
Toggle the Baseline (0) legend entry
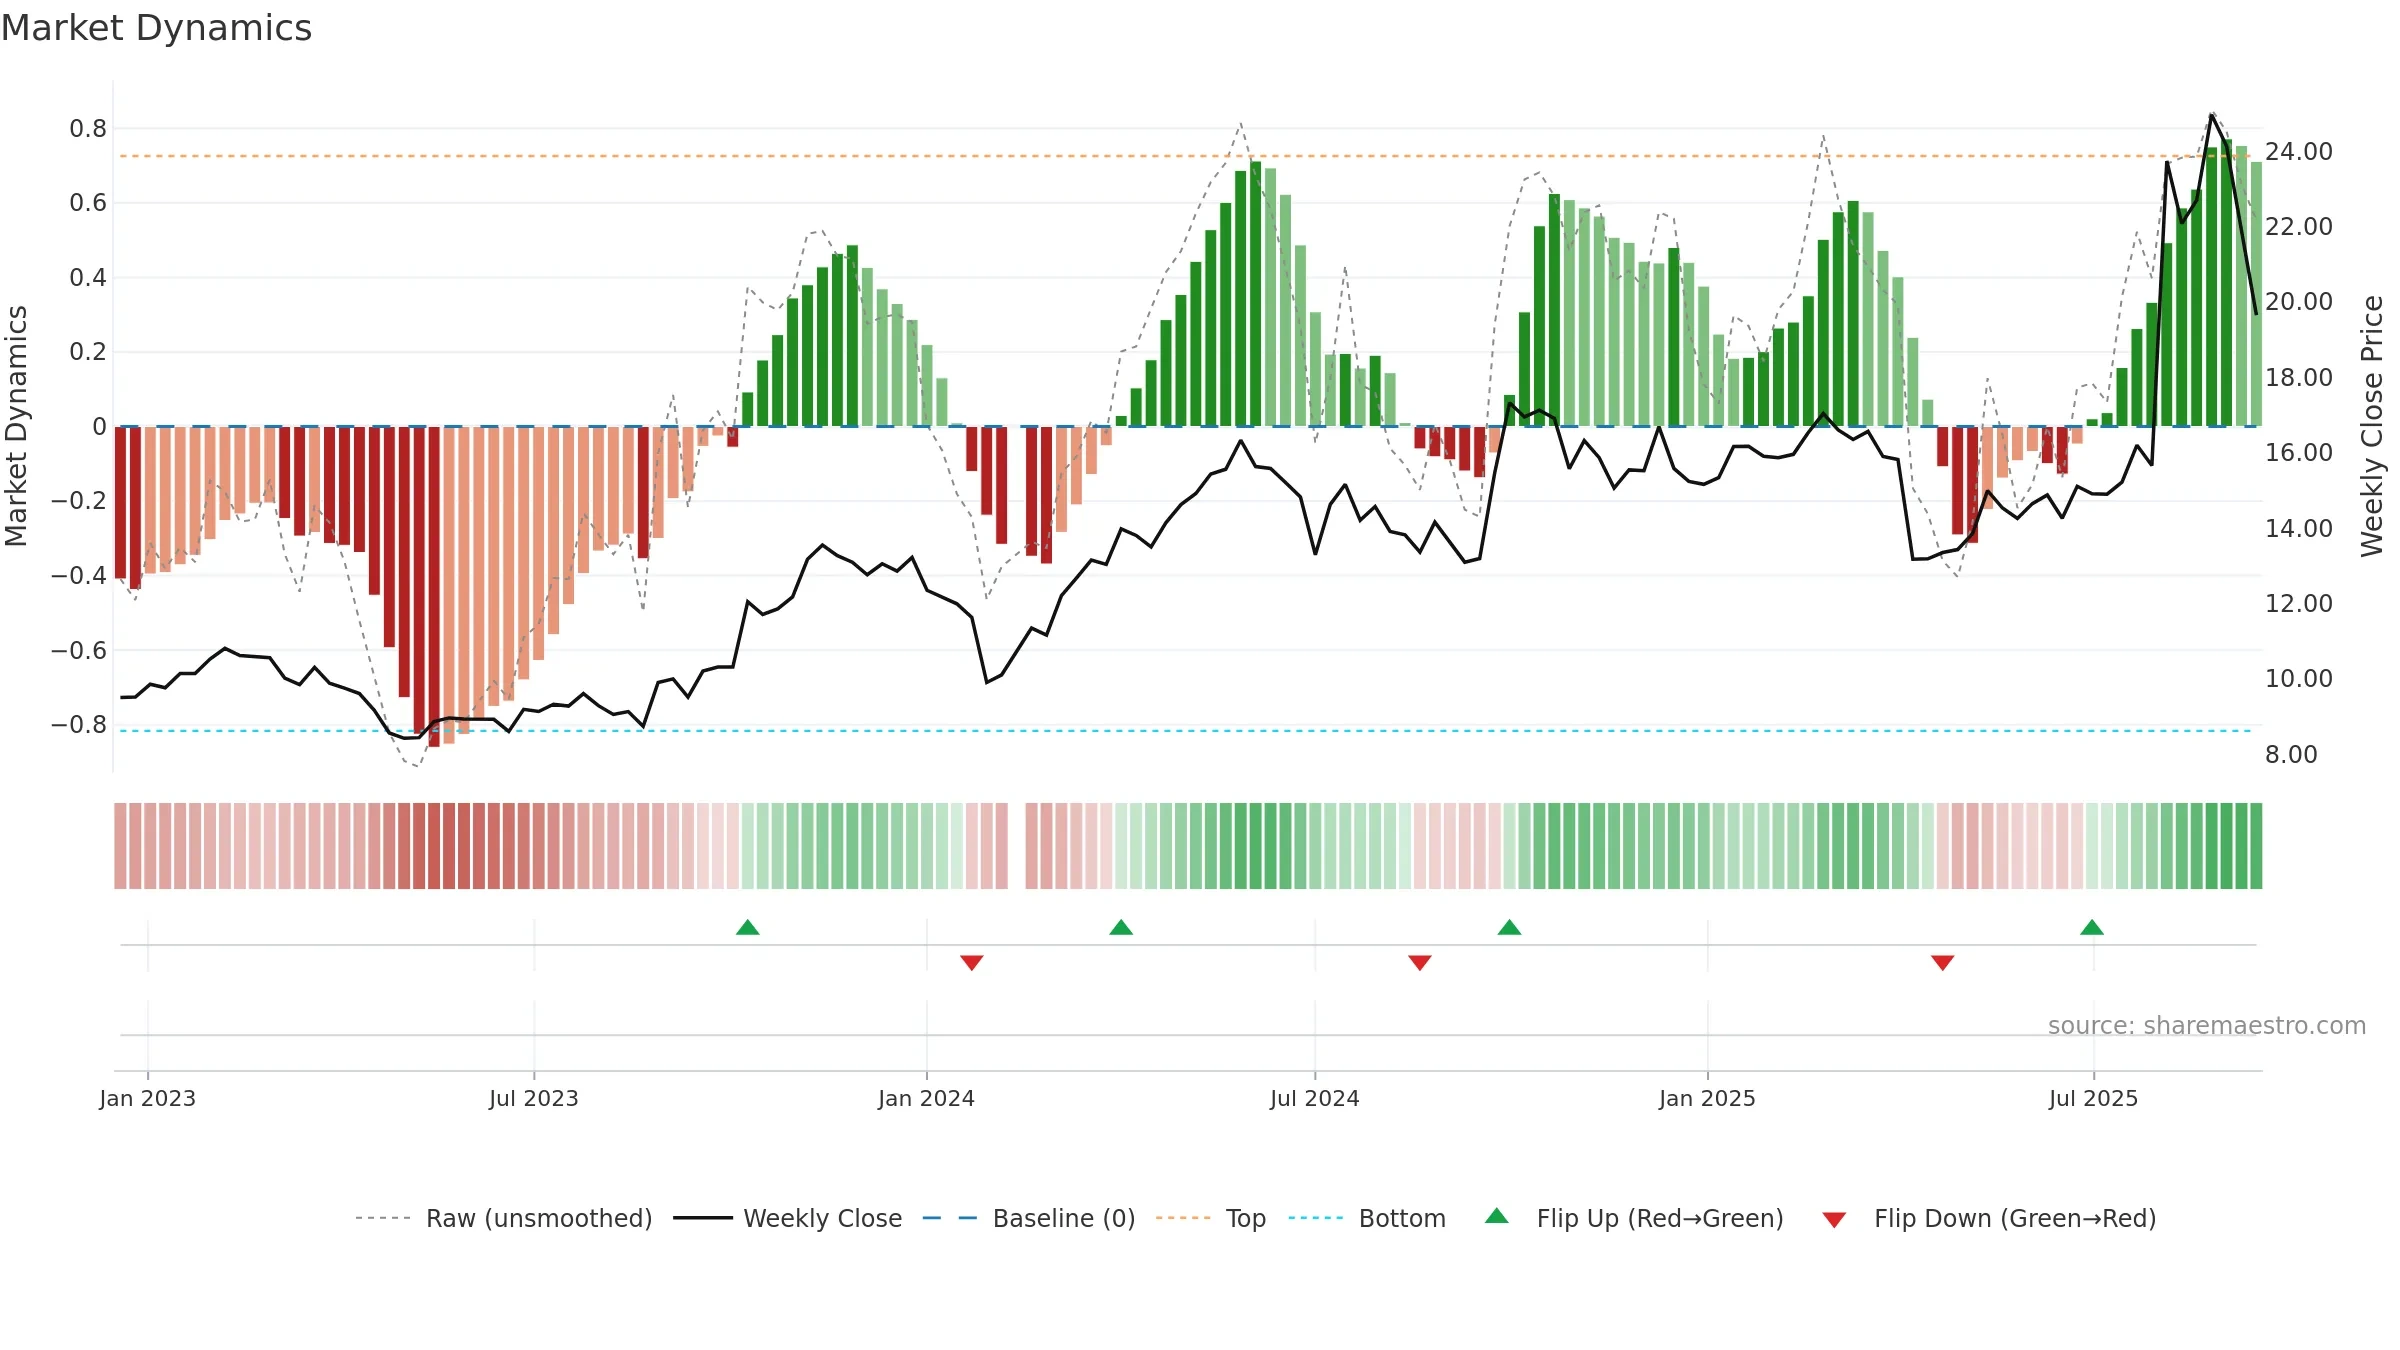point(1028,1218)
